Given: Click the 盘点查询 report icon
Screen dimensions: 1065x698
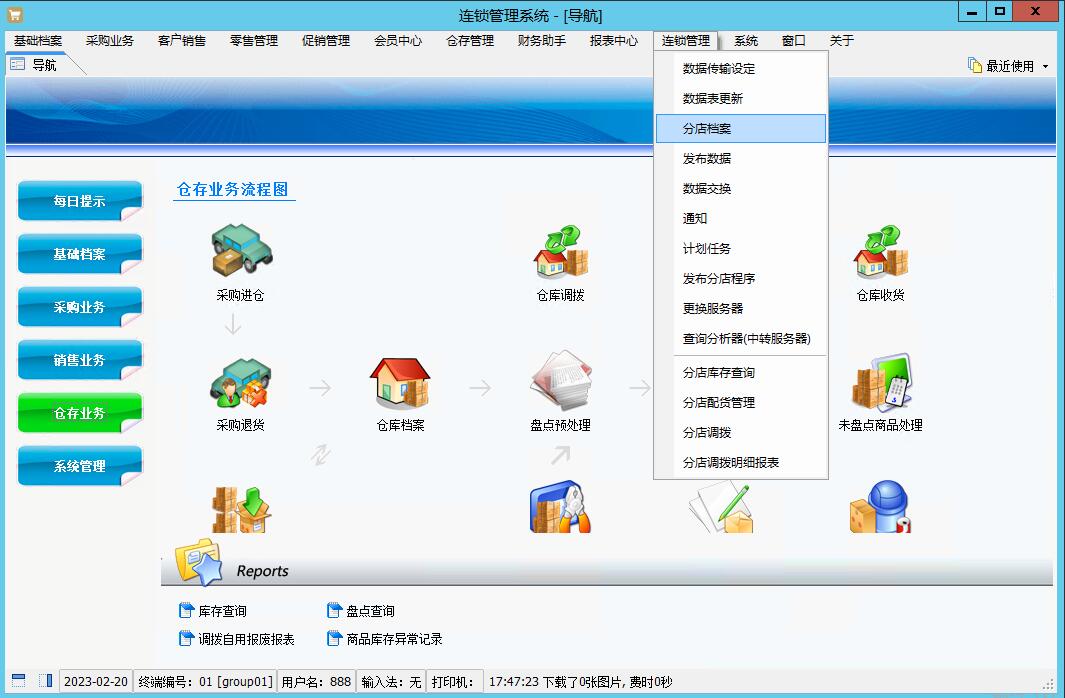Looking at the screenshot, I should (334, 610).
